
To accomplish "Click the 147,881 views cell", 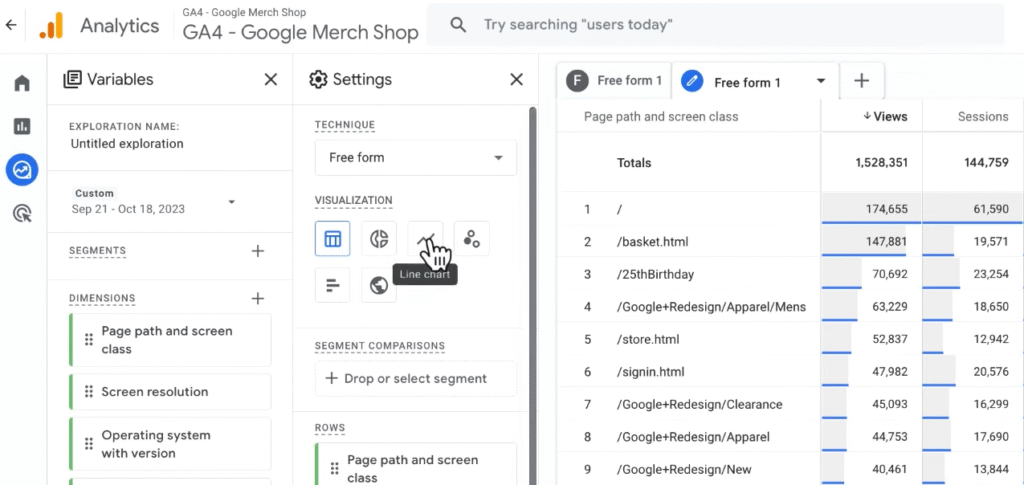I will (872, 242).
